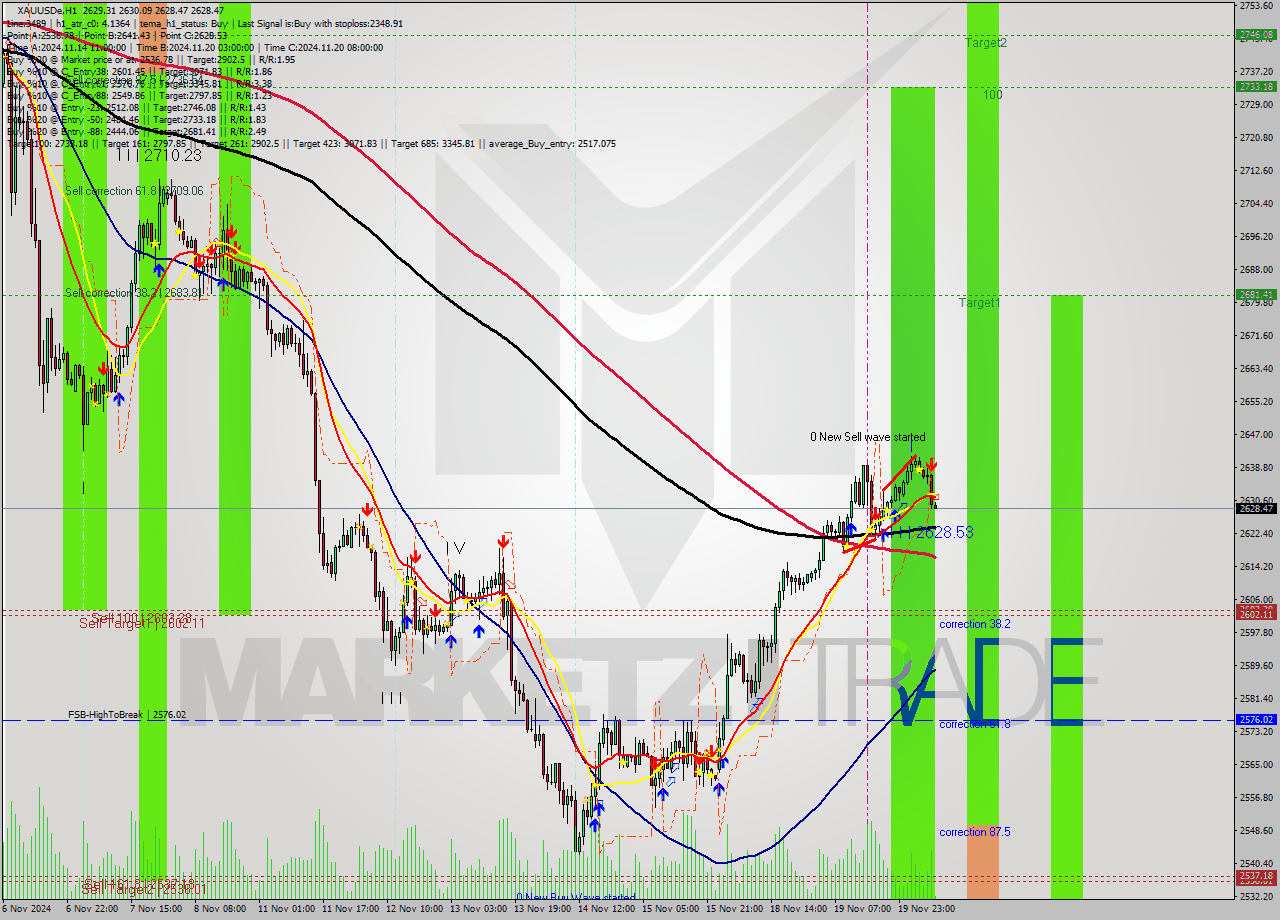Click the '18 Nov 14:00' time axis label
The width and height of the screenshot is (1280, 920).
pos(798,909)
